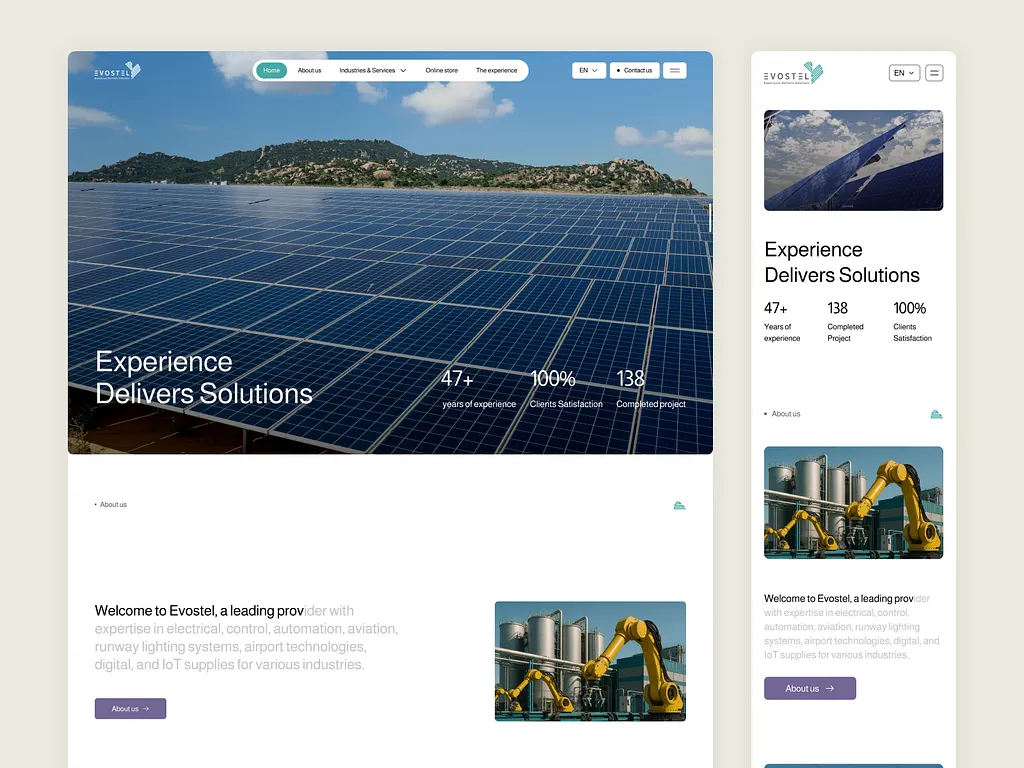Click the Evostel logo in desktop header

tap(118, 71)
